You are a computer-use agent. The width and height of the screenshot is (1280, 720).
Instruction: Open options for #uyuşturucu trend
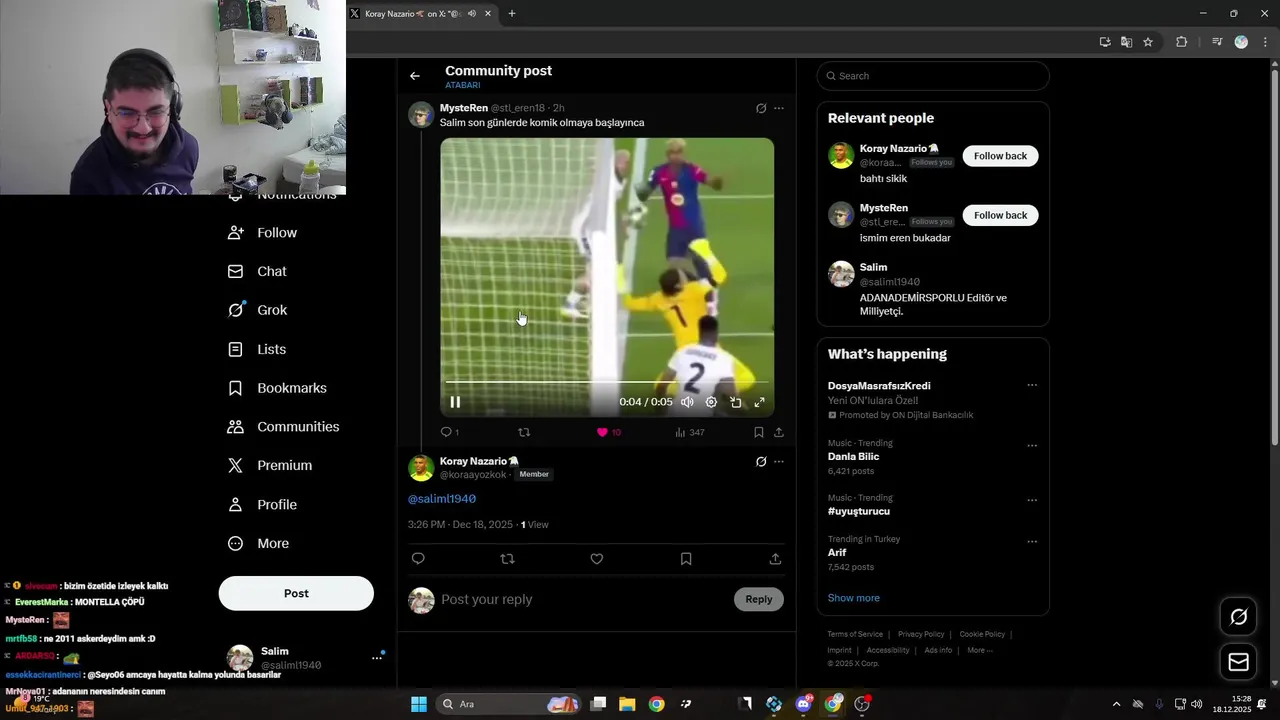[x=1032, y=500]
